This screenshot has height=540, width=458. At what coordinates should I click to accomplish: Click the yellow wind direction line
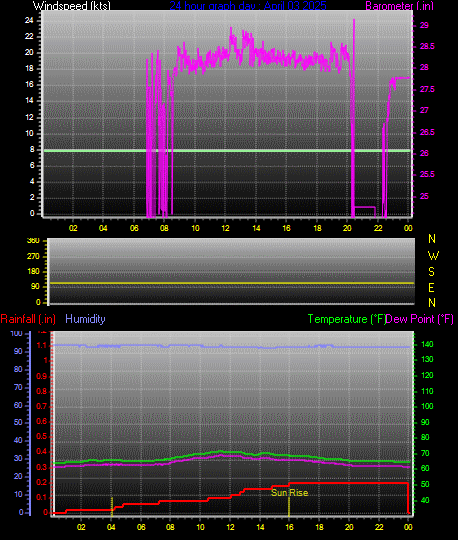coord(232,283)
